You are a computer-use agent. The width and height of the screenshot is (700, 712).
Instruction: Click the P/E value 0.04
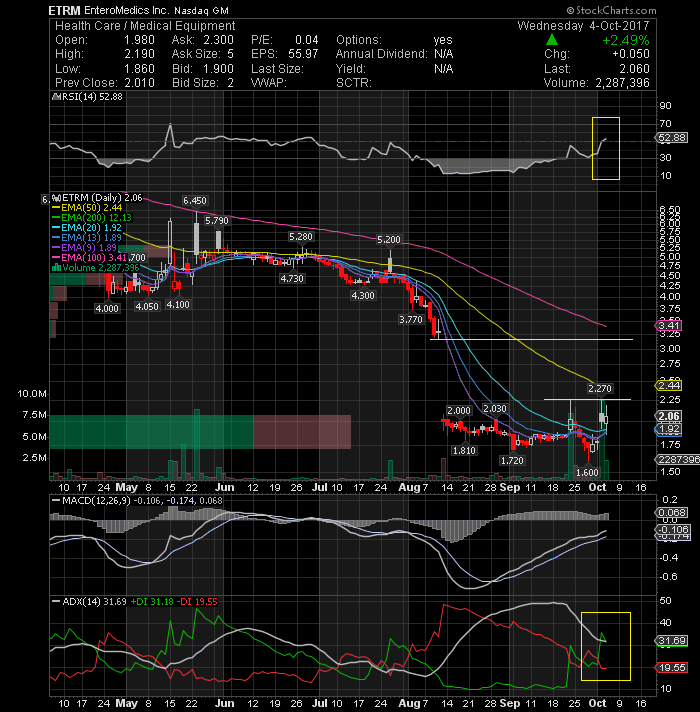coord(306,40)
